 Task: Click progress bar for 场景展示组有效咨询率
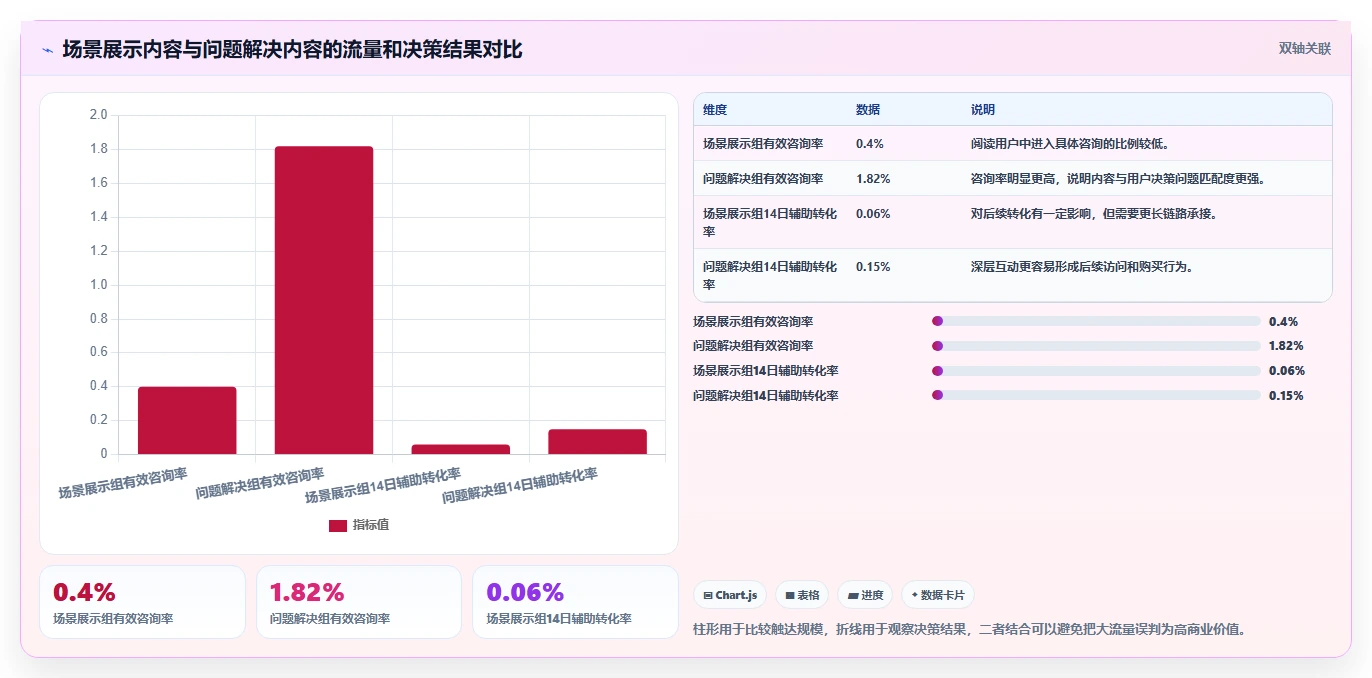(x=1096, y=321)
